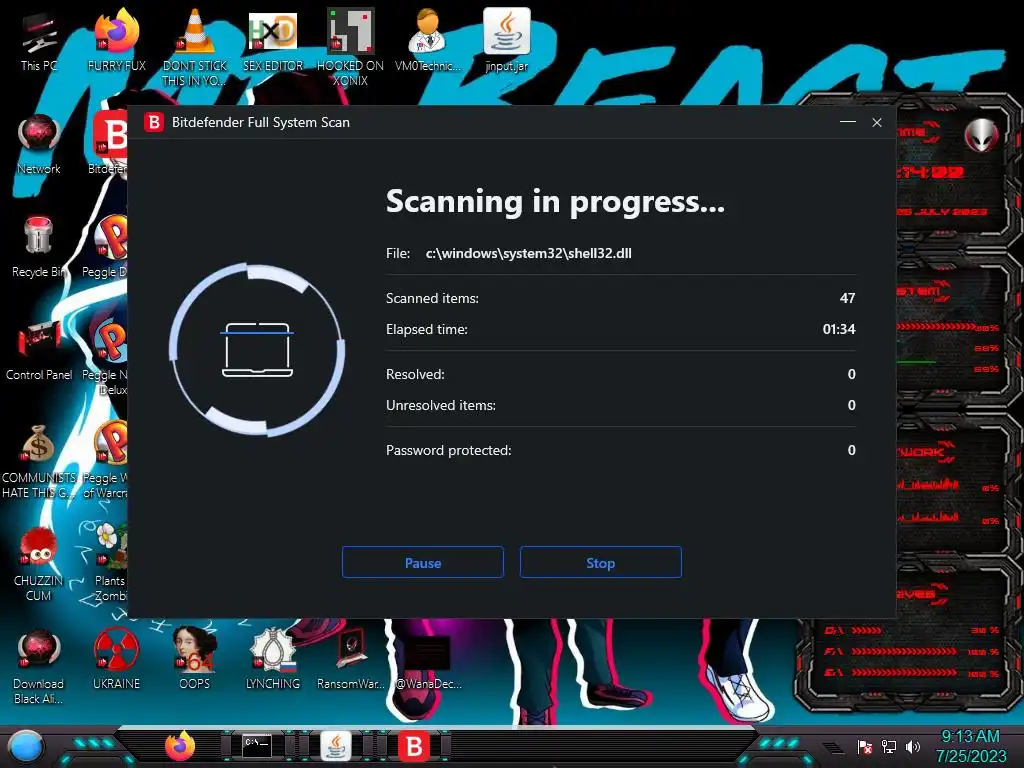
Task: Click the elapsed time value 01:34
Action: [839, 329]
